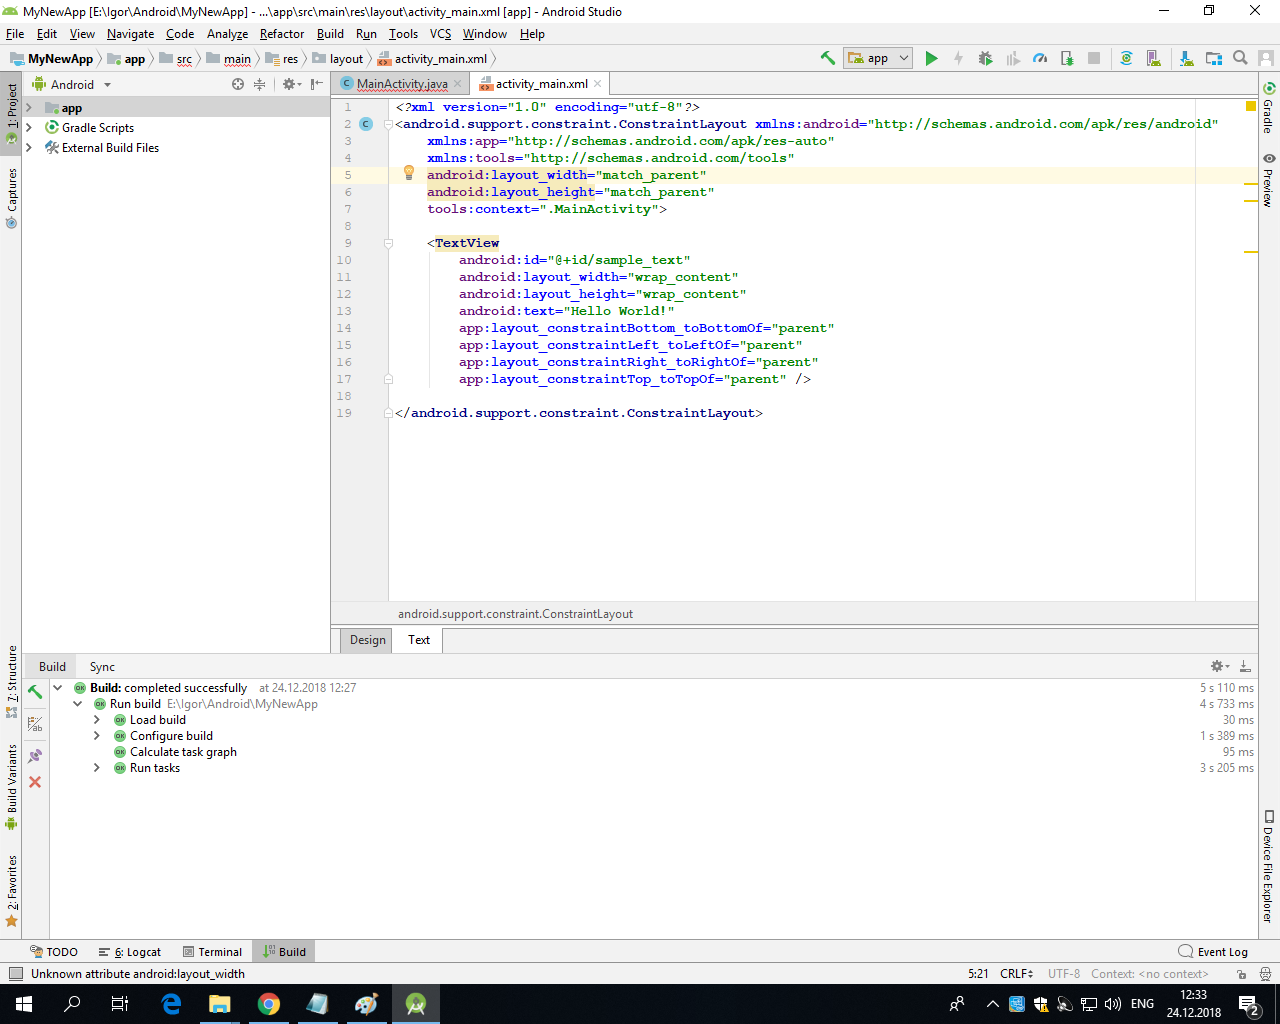Click the user account avatar icon
The width and height of the screenshot is (1280, 1024).
click(x=1266, y=58)
